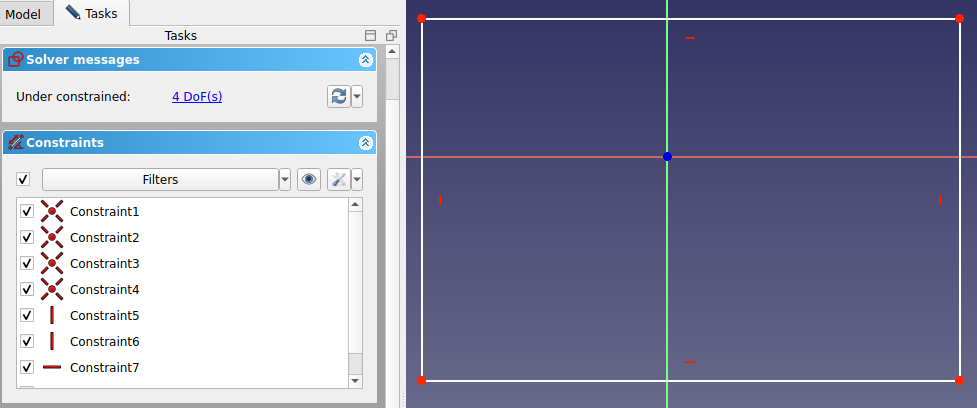Click the eye visibility button for constraints

[x=309, y=179]
